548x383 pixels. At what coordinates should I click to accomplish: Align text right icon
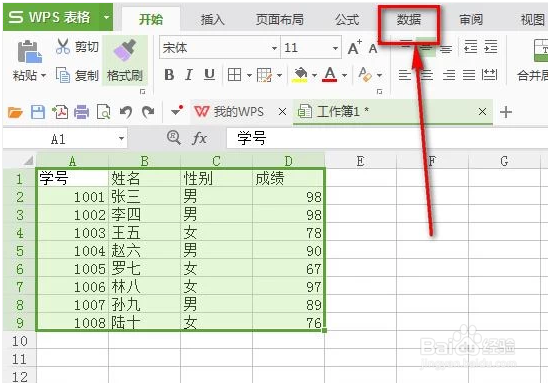[449, 75]
